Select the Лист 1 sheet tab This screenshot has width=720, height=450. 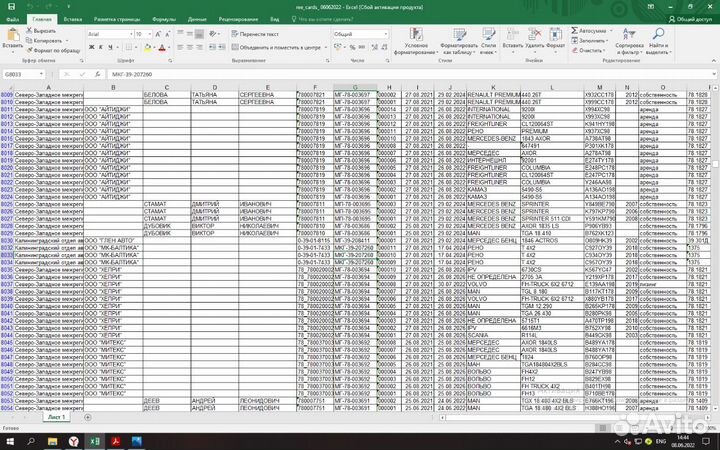(56, 416)
